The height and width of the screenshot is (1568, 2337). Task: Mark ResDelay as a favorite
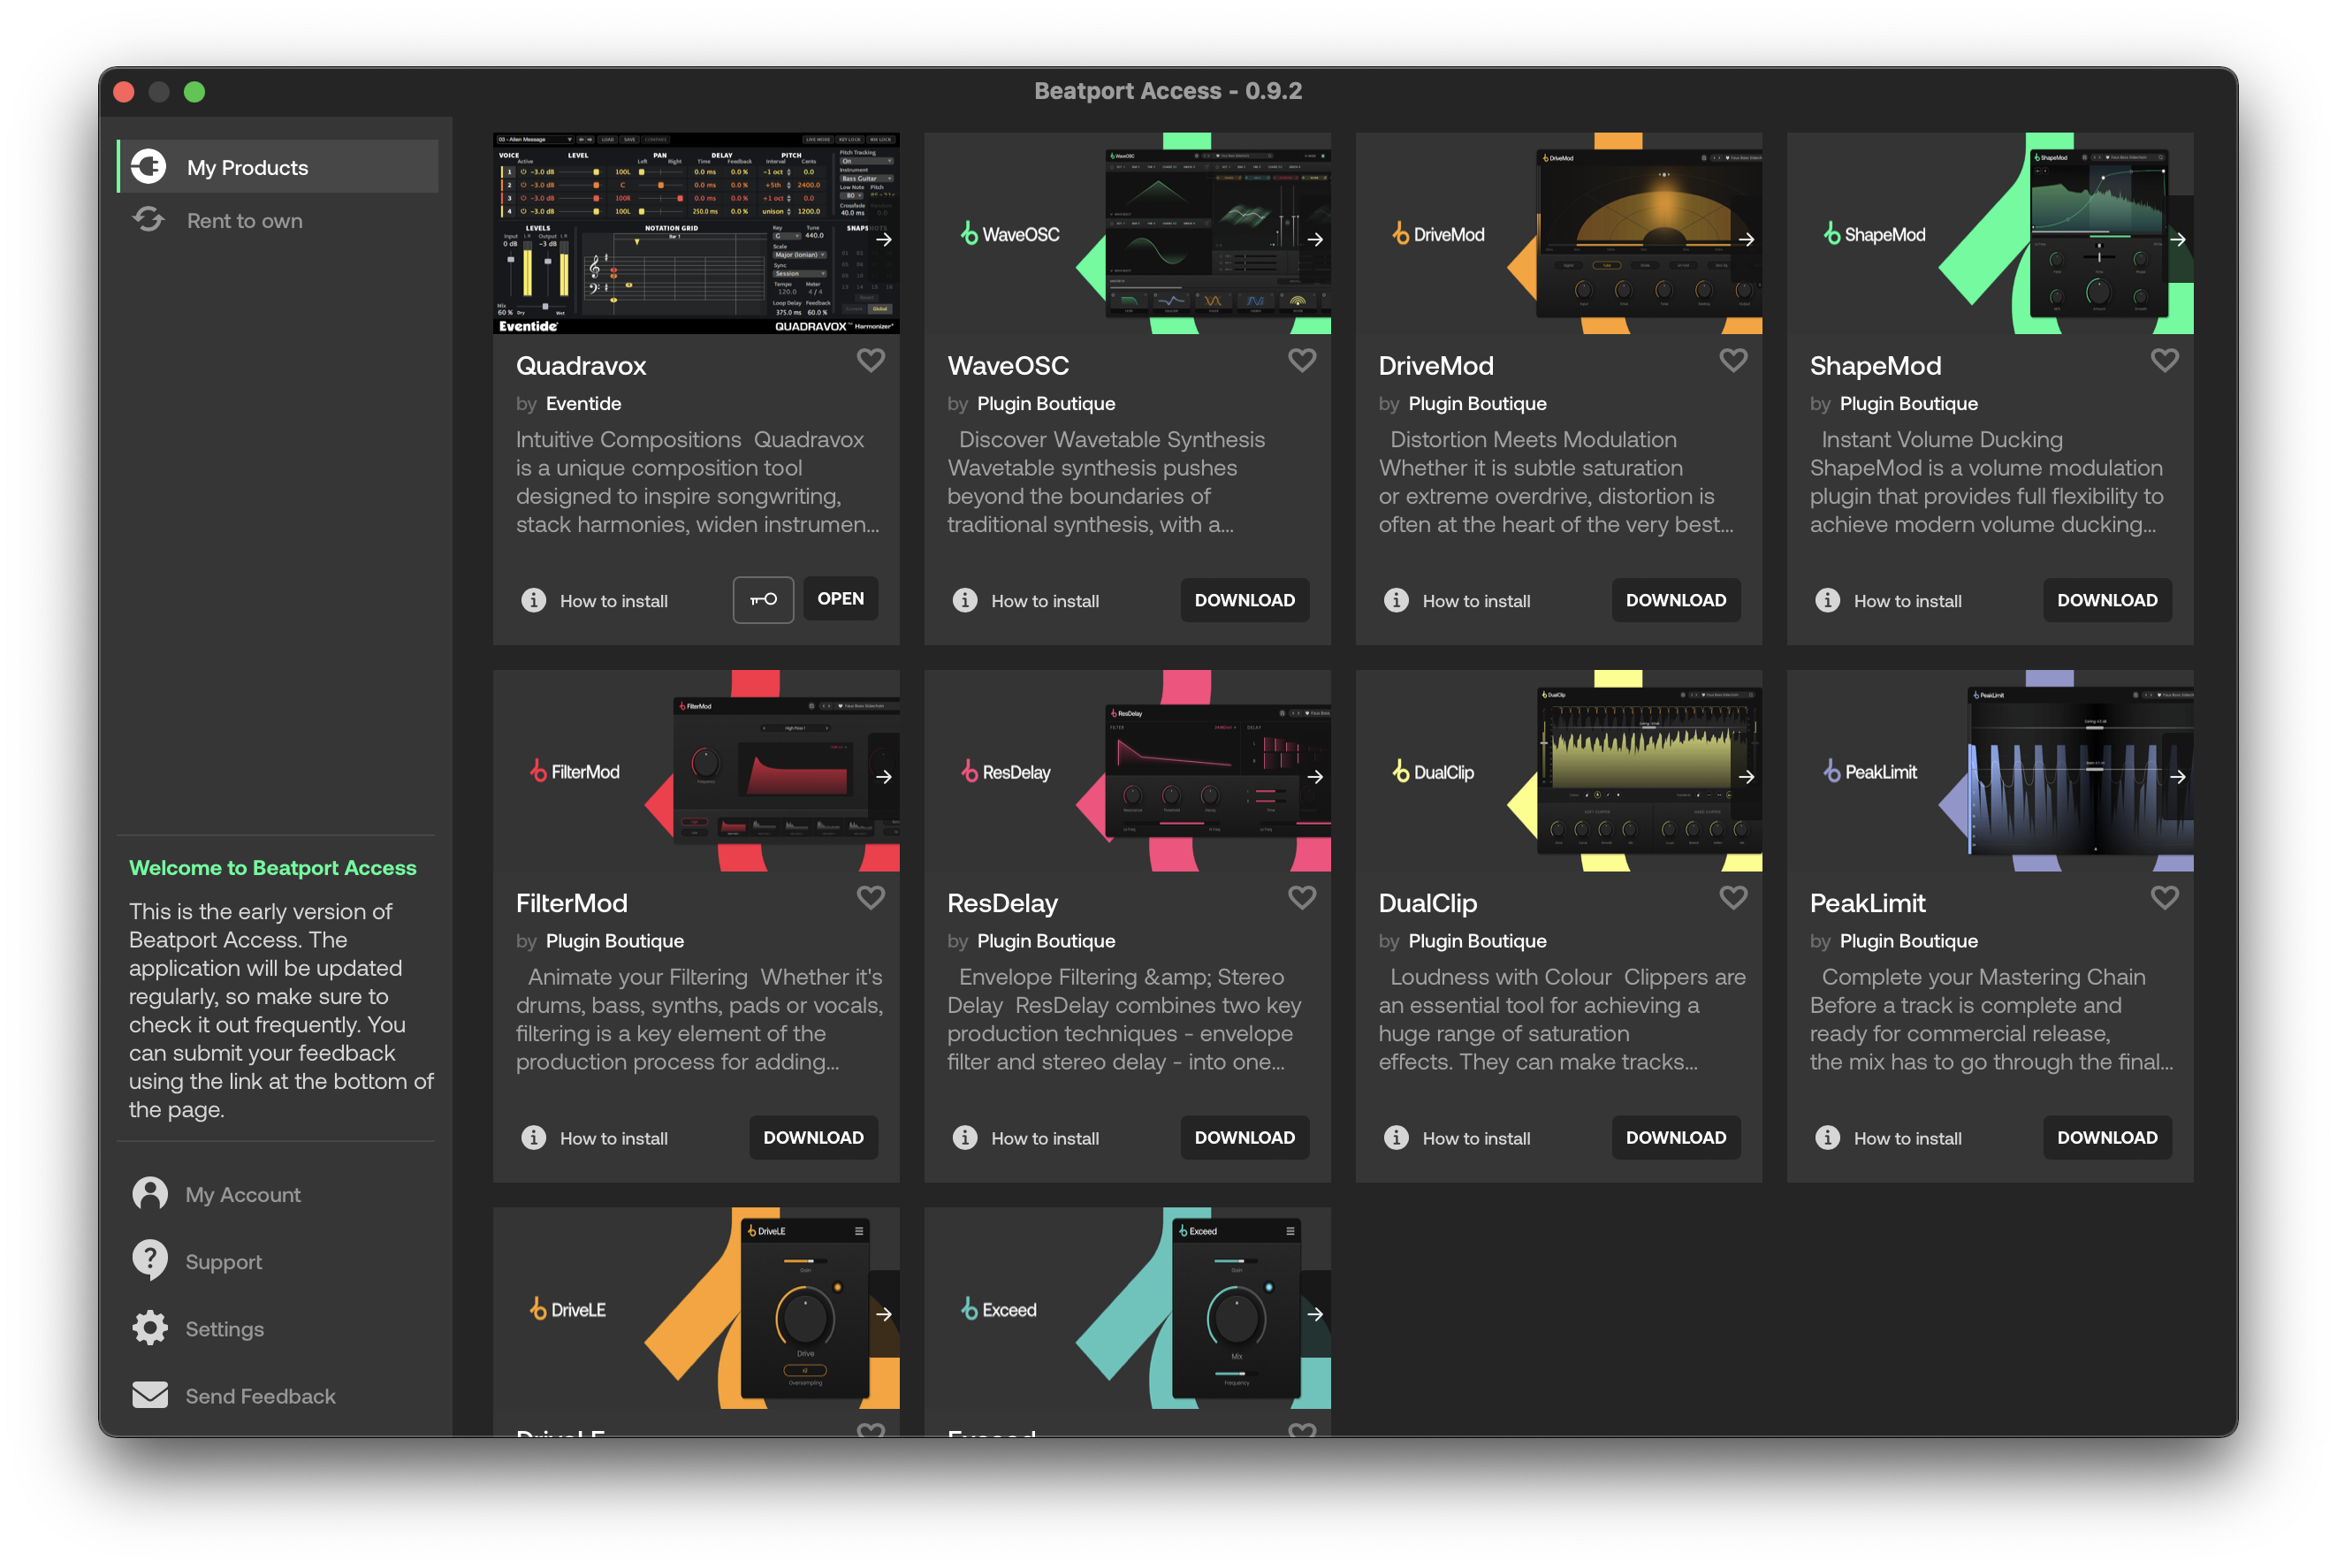pos(1301,898)
